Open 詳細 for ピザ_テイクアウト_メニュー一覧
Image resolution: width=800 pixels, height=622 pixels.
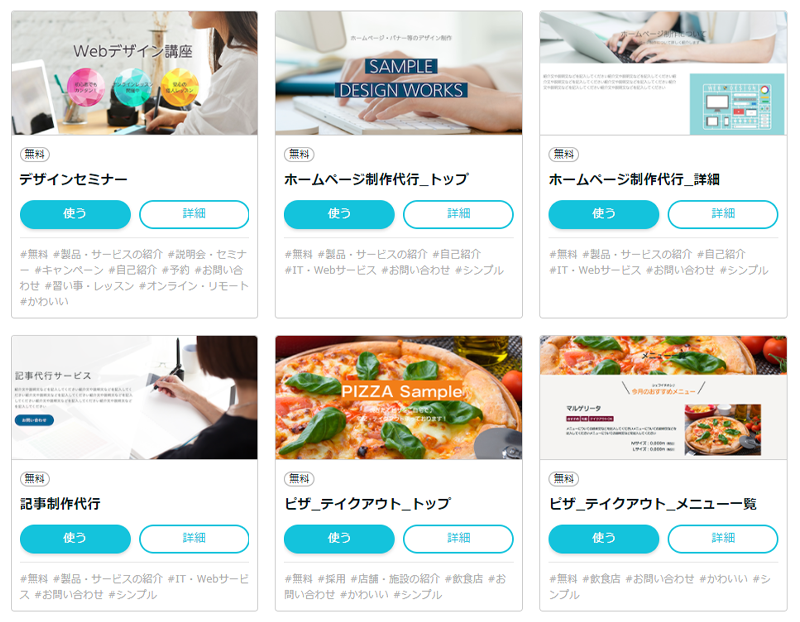click(x=723, y=538)
